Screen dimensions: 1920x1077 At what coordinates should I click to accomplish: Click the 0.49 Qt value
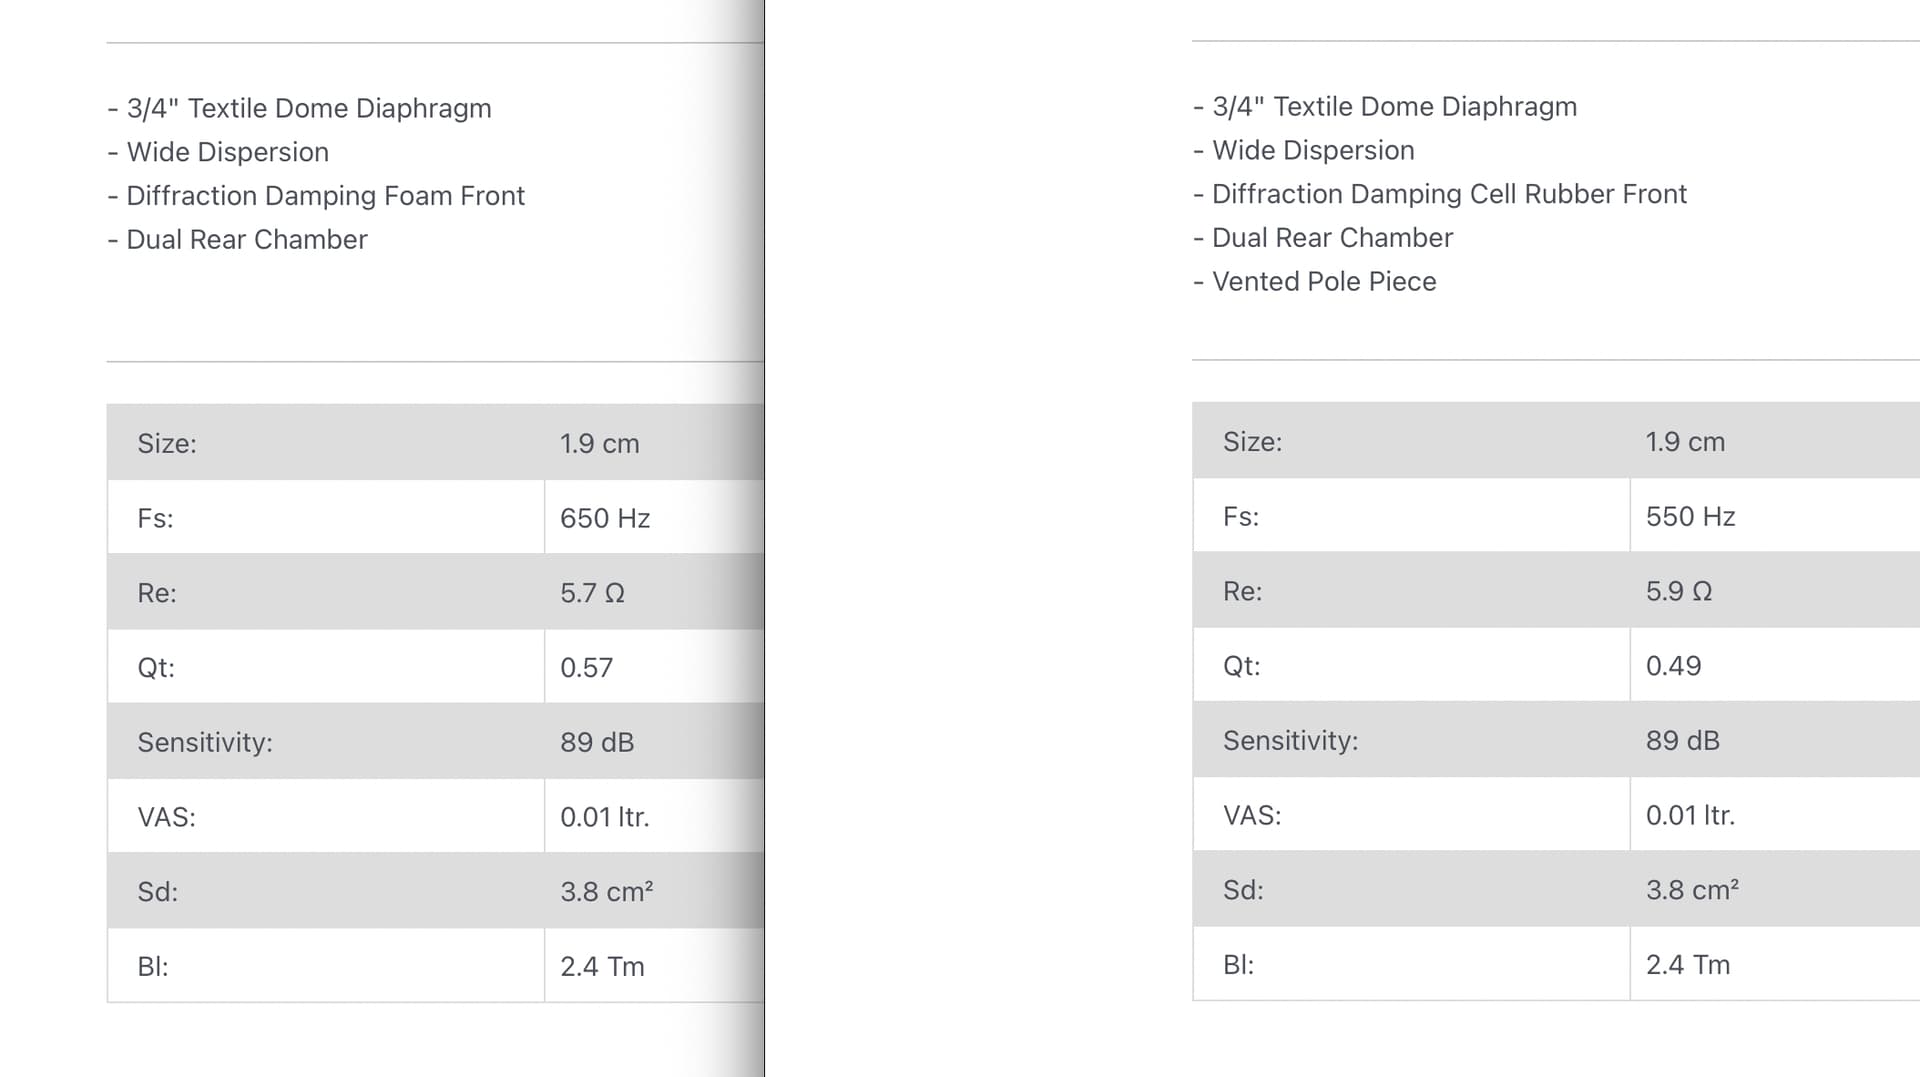click(1673, 665)
